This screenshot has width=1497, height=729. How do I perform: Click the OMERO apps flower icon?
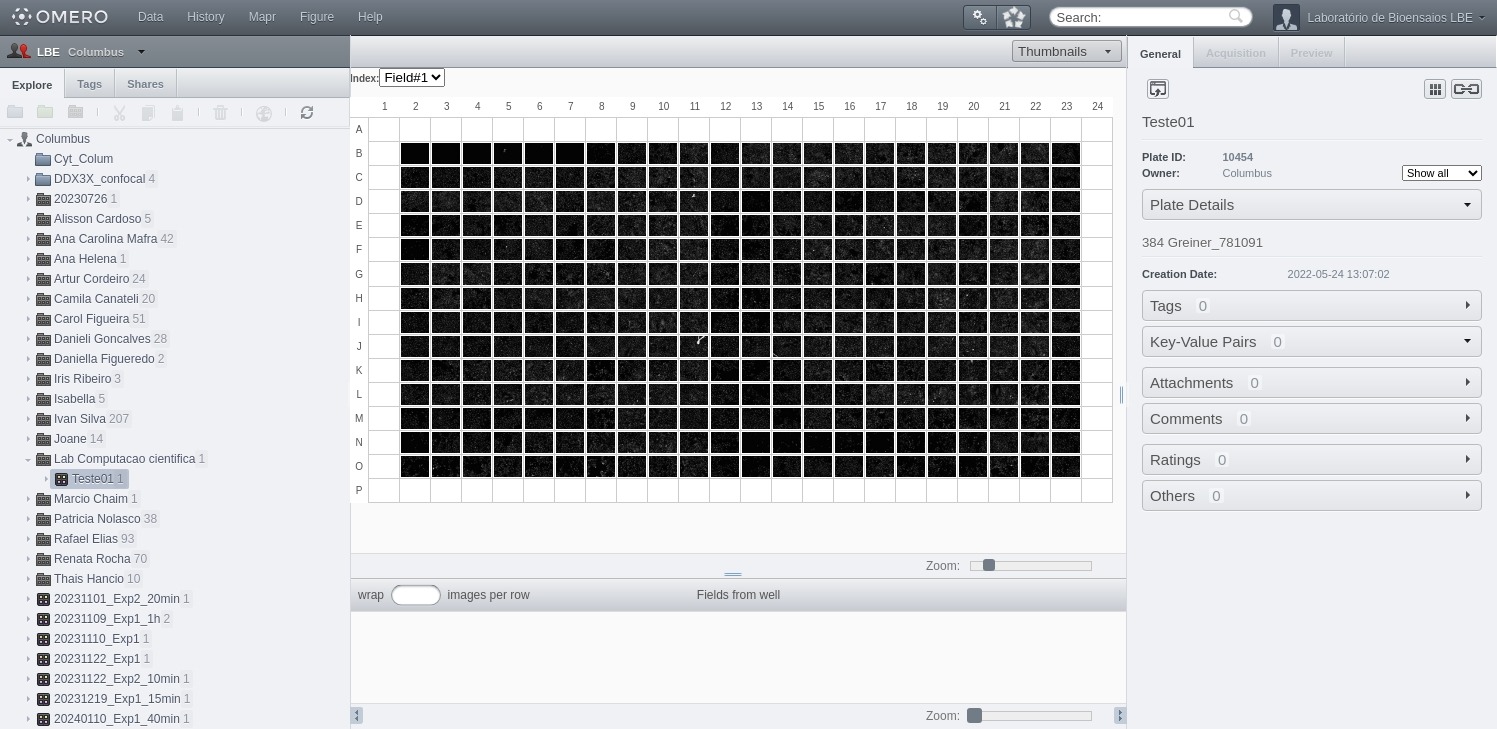click(x=1013, y=16)
